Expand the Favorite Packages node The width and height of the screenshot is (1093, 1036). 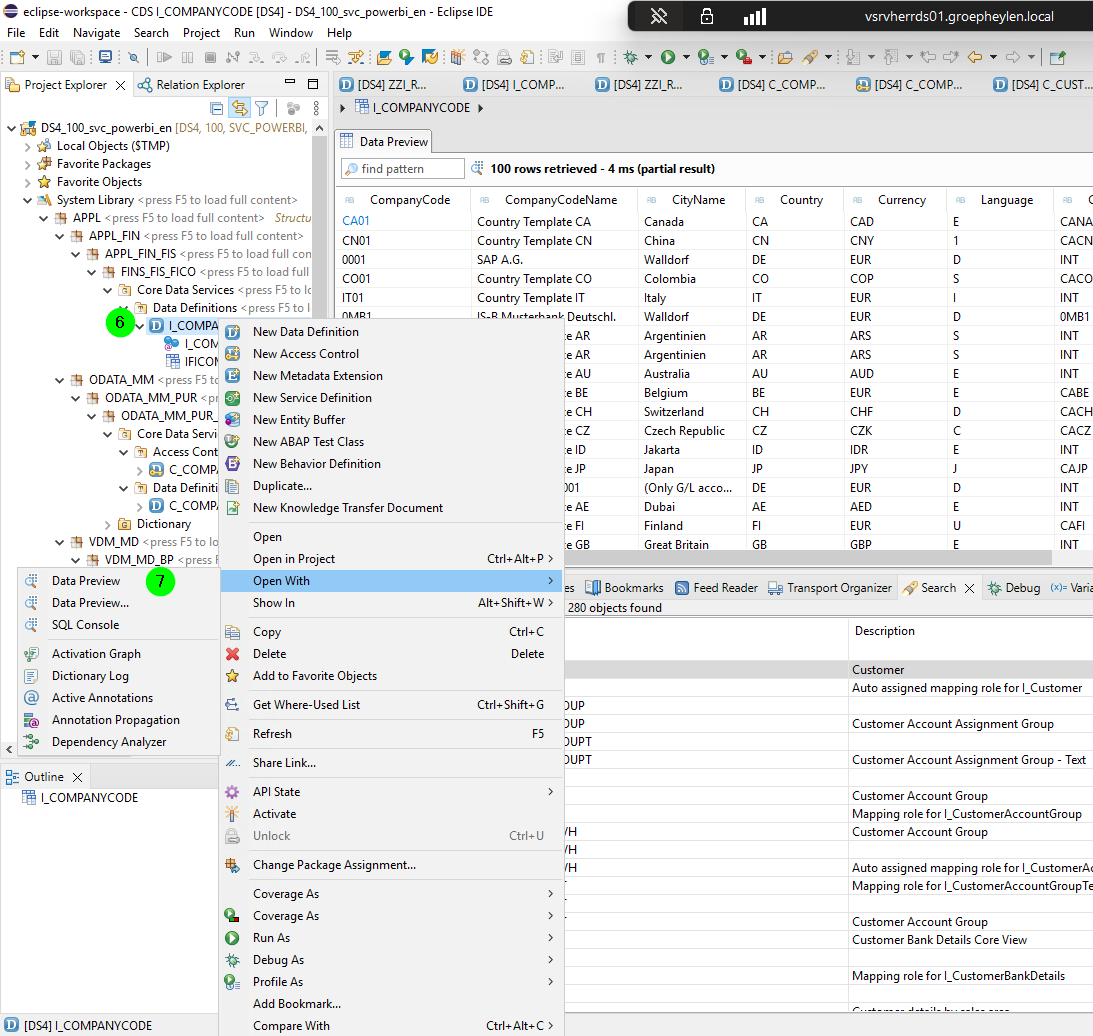point(27,165)
